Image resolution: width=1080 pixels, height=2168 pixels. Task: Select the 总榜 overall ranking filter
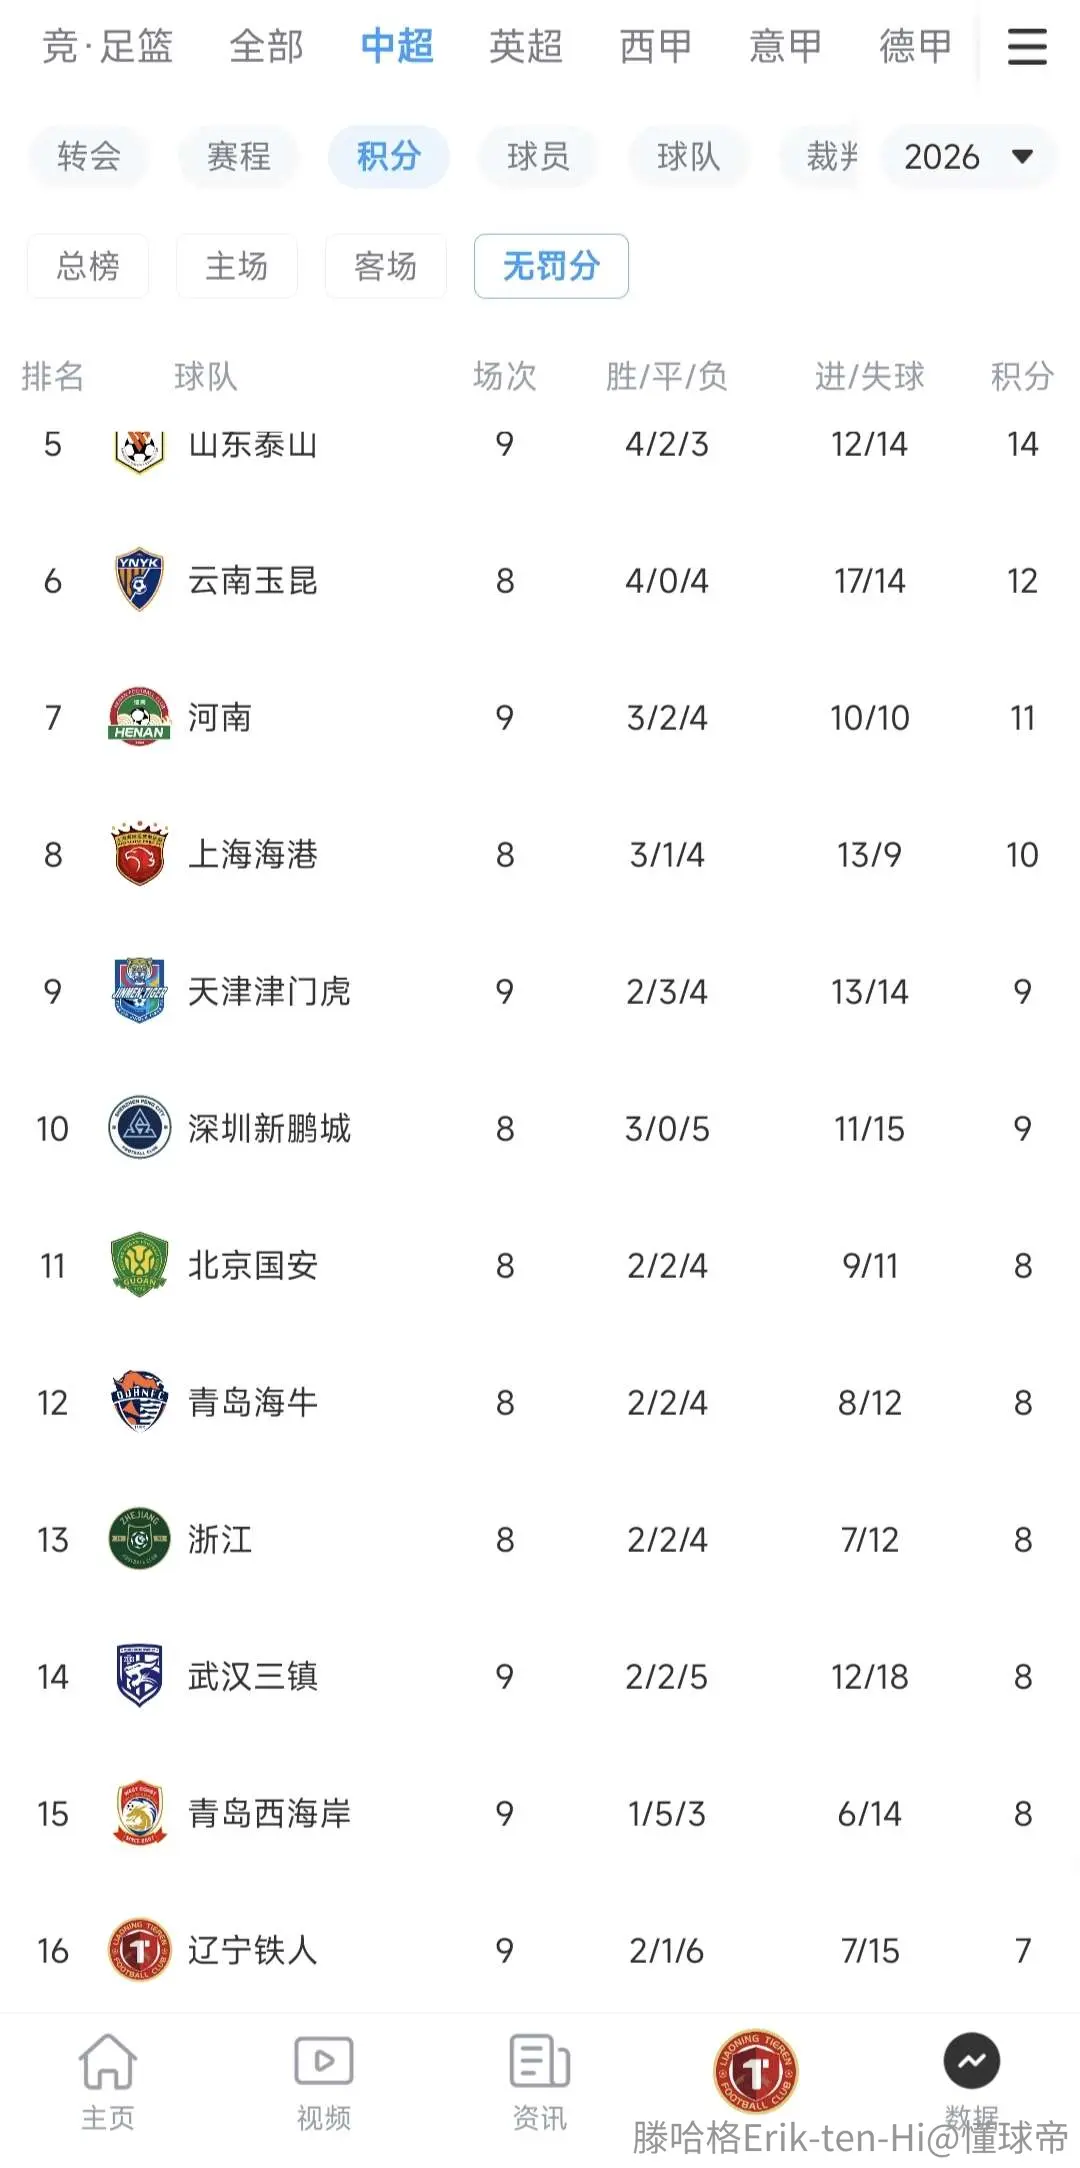[88, 266]
